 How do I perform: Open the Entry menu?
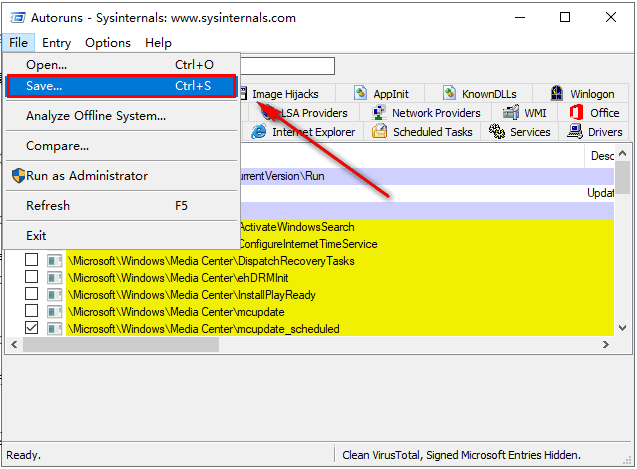(x=56, y=43)
